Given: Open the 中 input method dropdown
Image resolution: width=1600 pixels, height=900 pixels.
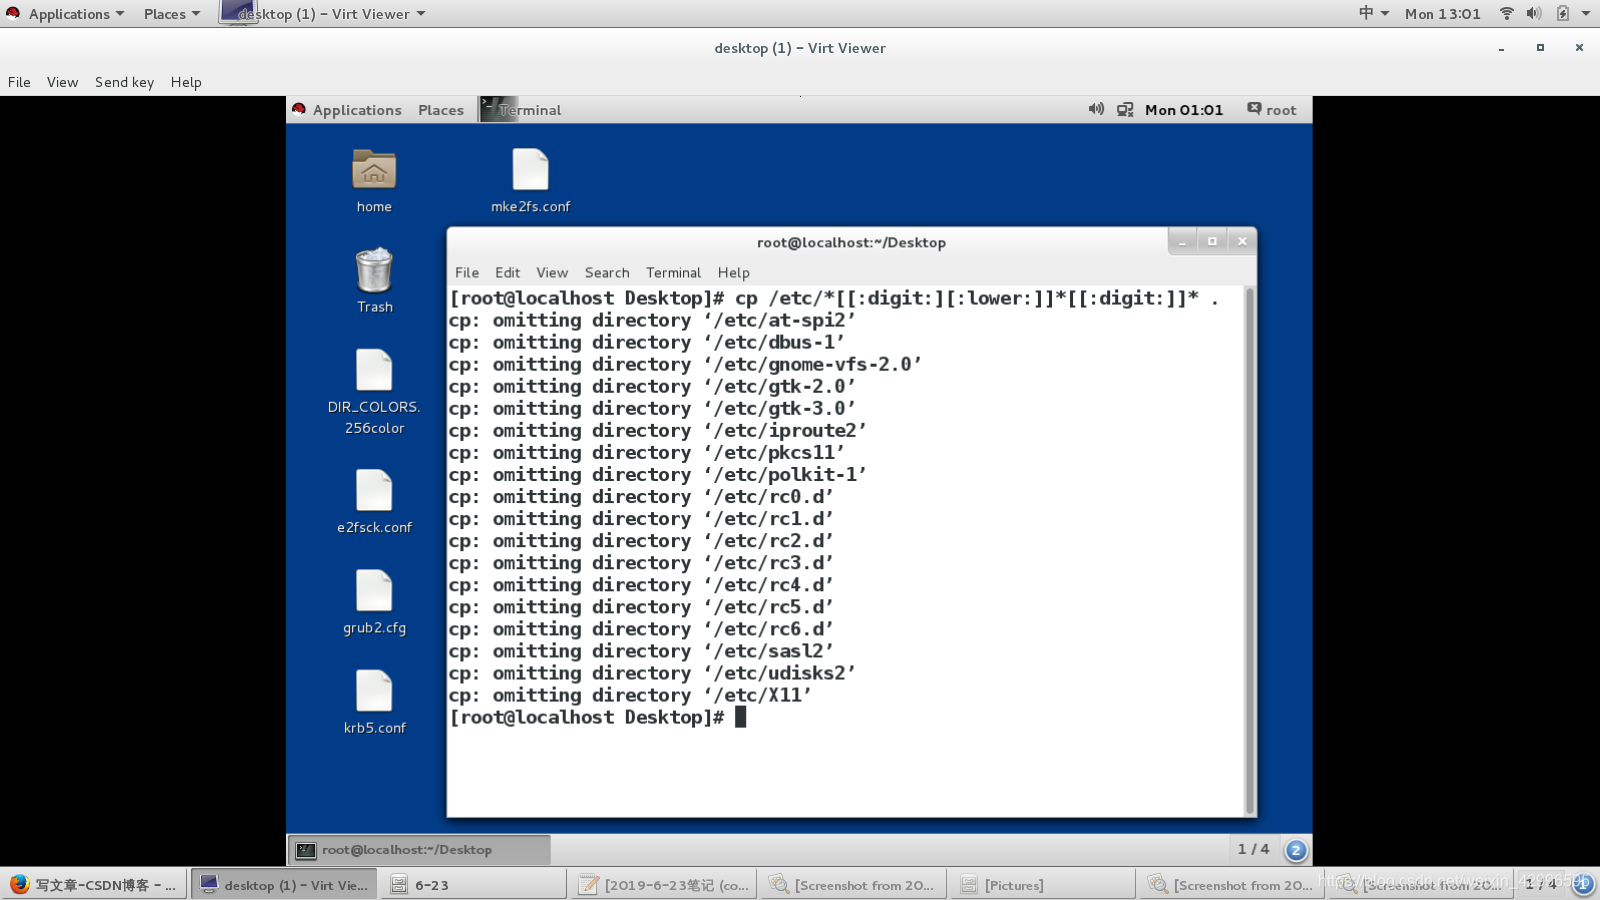Looking at the screenshot, I should coord(1370,13).
